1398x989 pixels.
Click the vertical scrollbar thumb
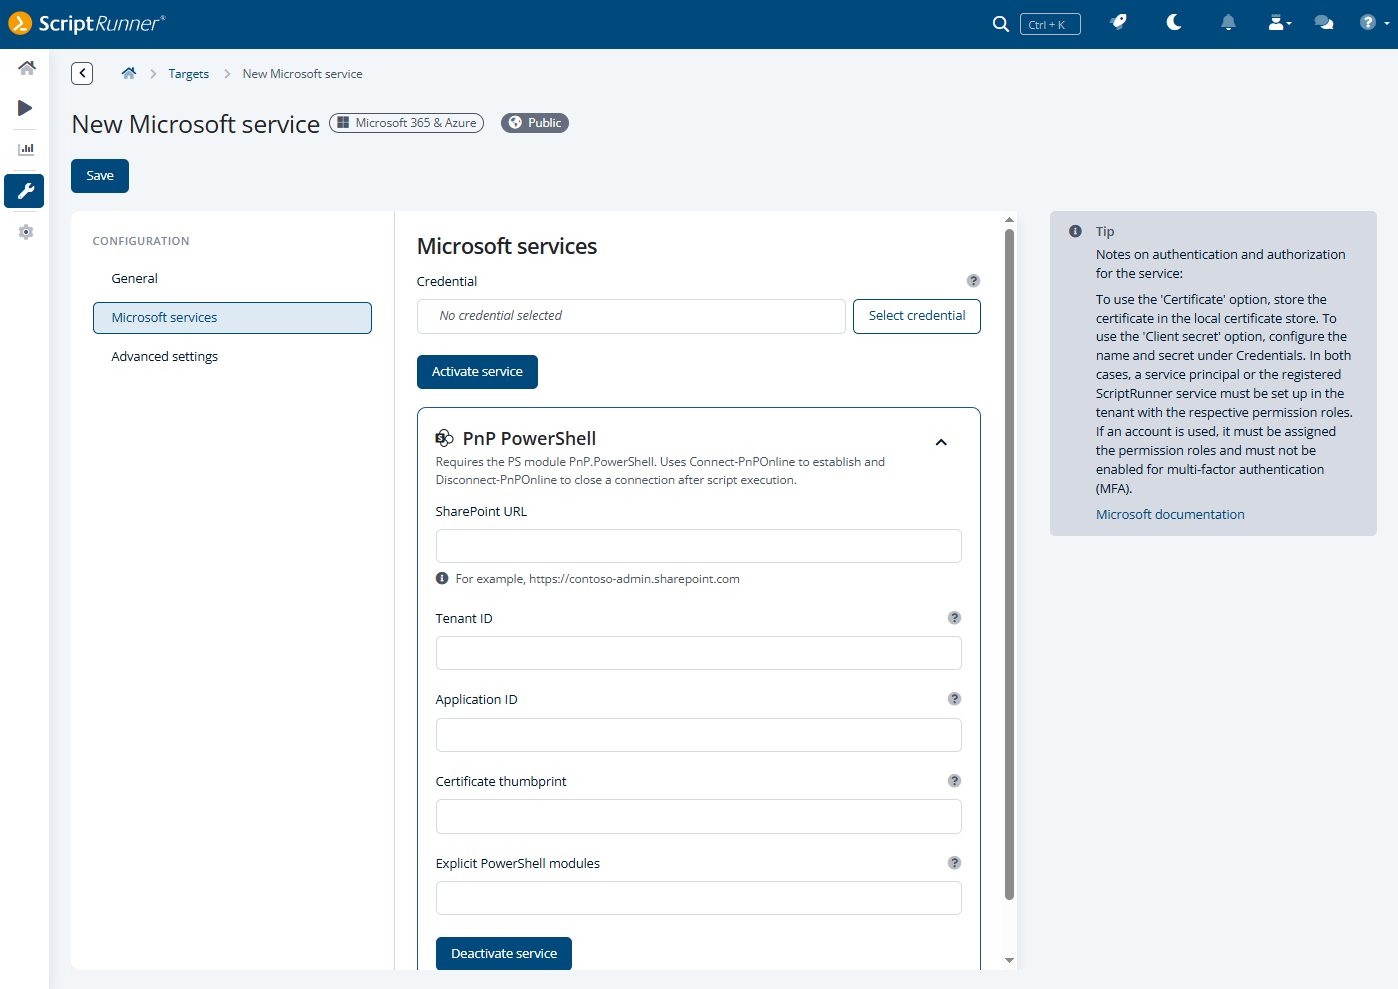[x=1009, y=565]
